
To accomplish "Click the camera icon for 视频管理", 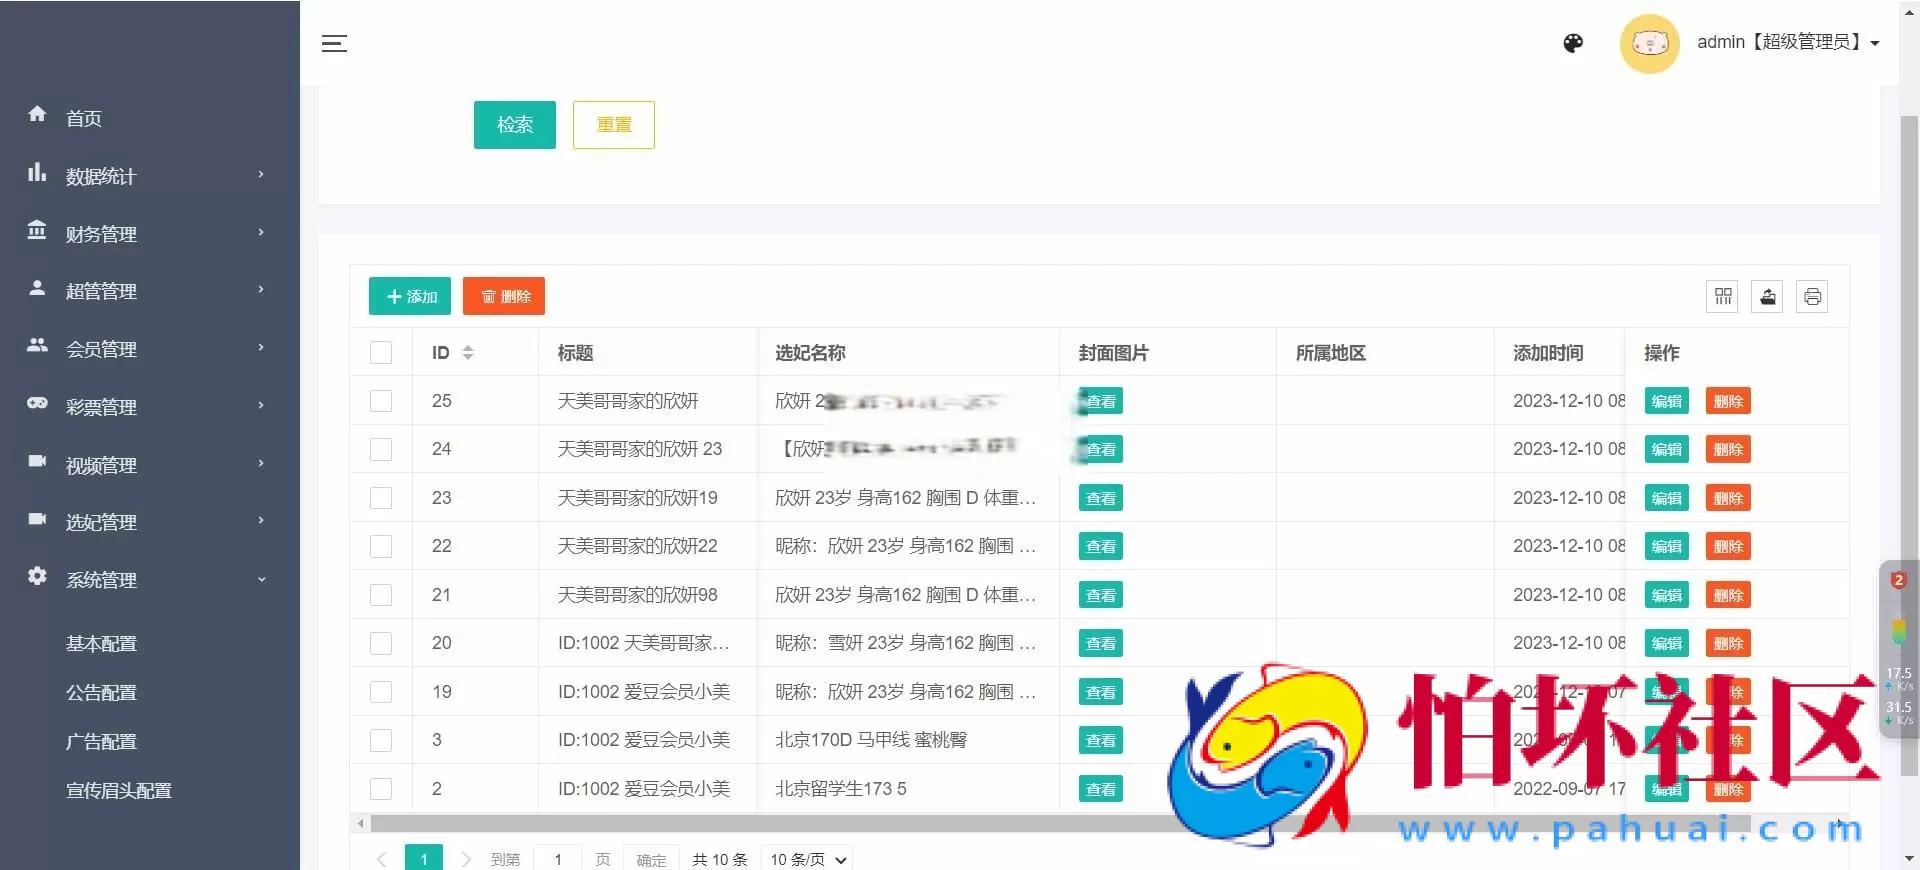I will tap(37, 461).
